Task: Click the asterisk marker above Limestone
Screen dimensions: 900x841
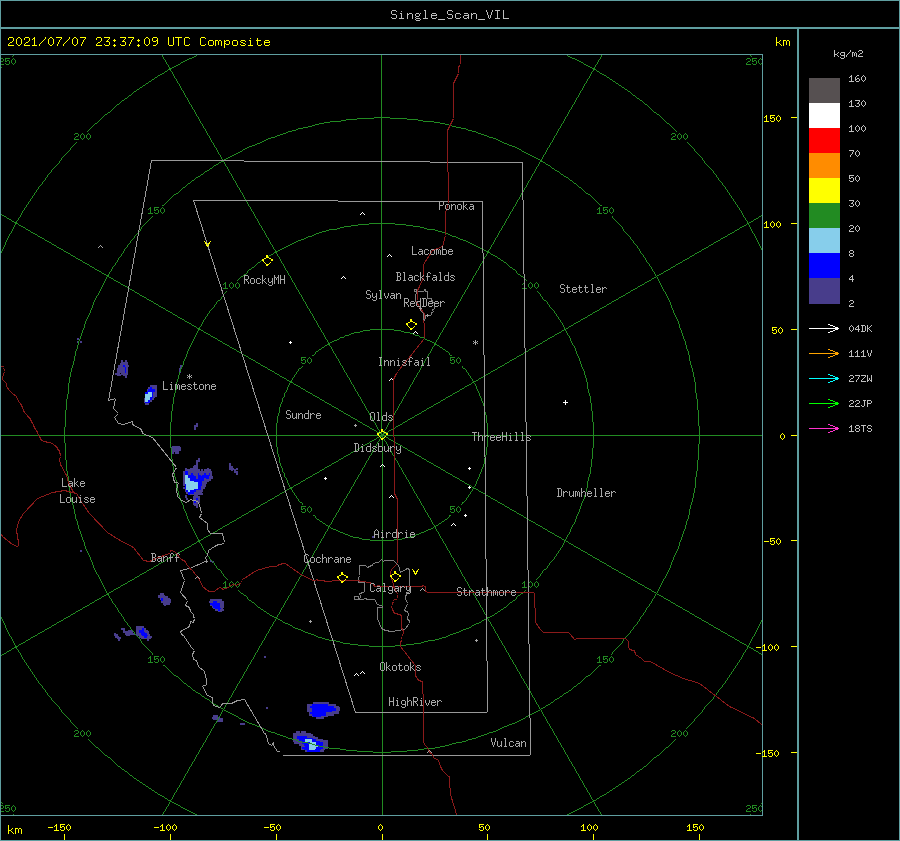Action: click(x=189, y=377)
